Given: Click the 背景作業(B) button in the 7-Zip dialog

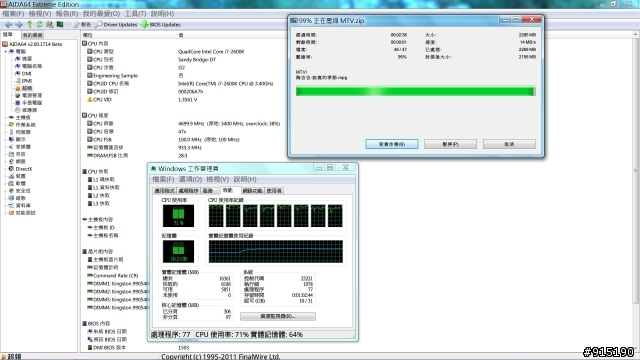Looking at the screenshot, I should 392,144.
